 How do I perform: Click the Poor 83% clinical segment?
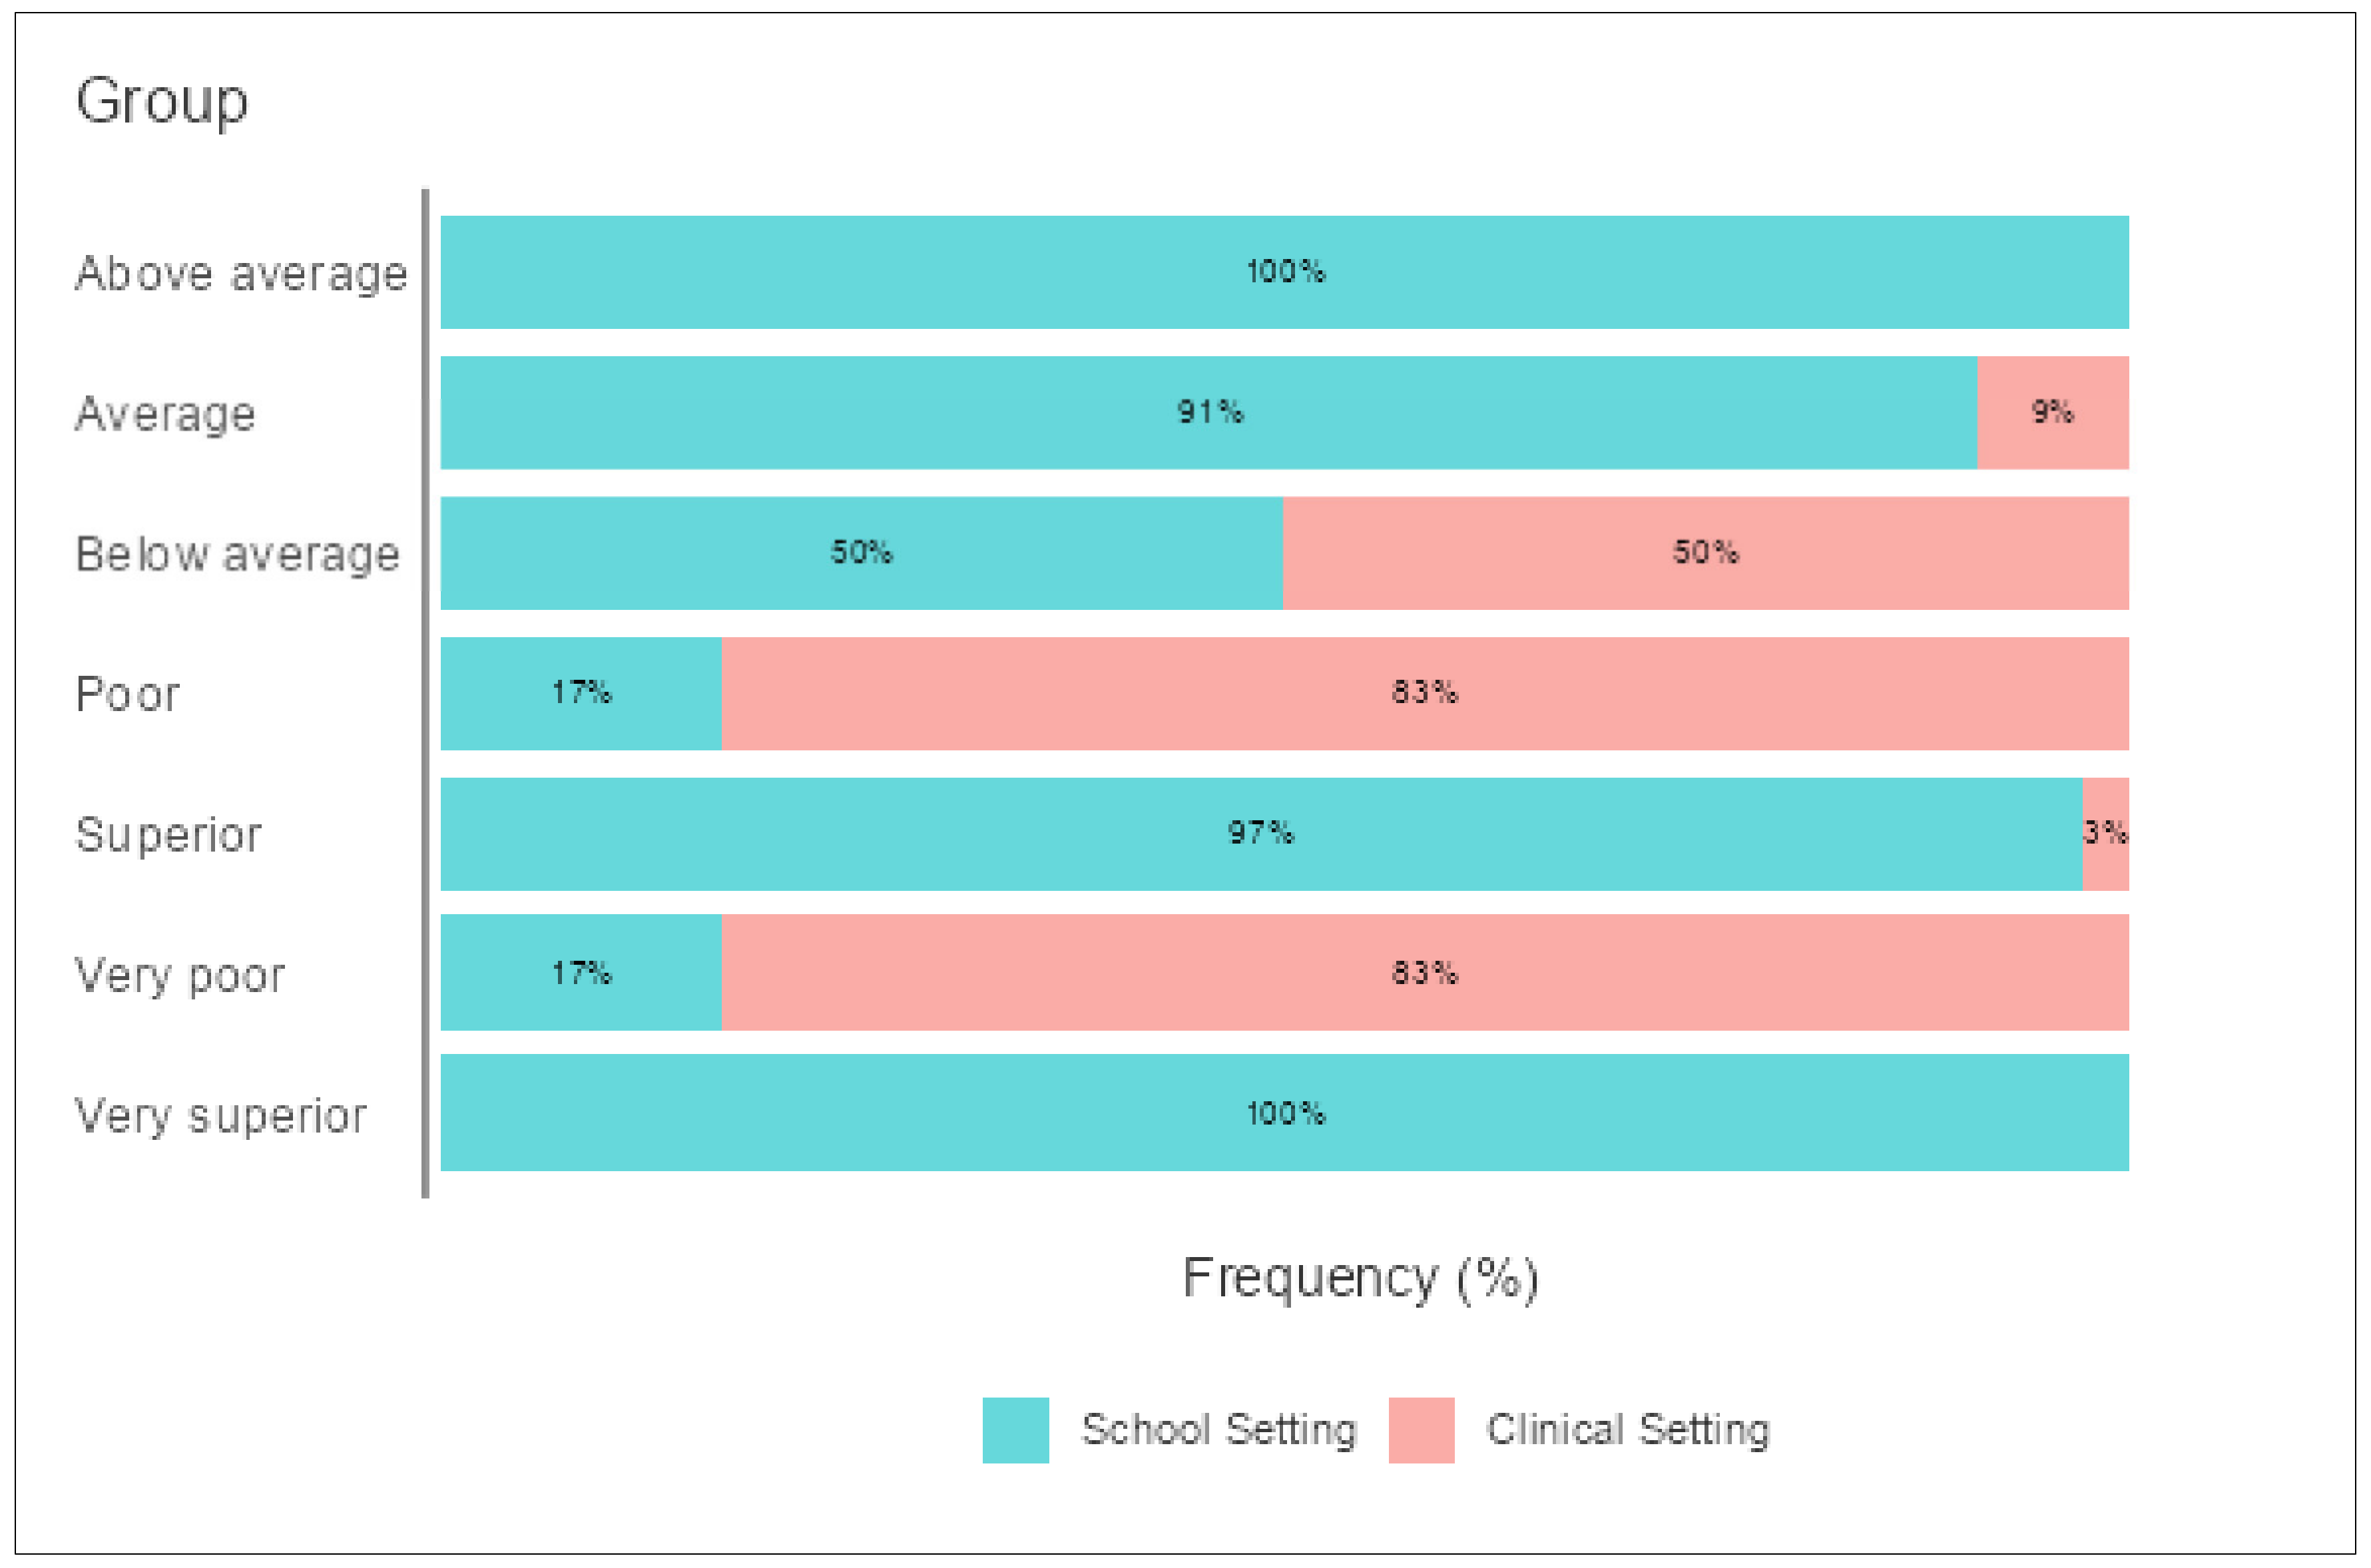[x=1425, y=693]
